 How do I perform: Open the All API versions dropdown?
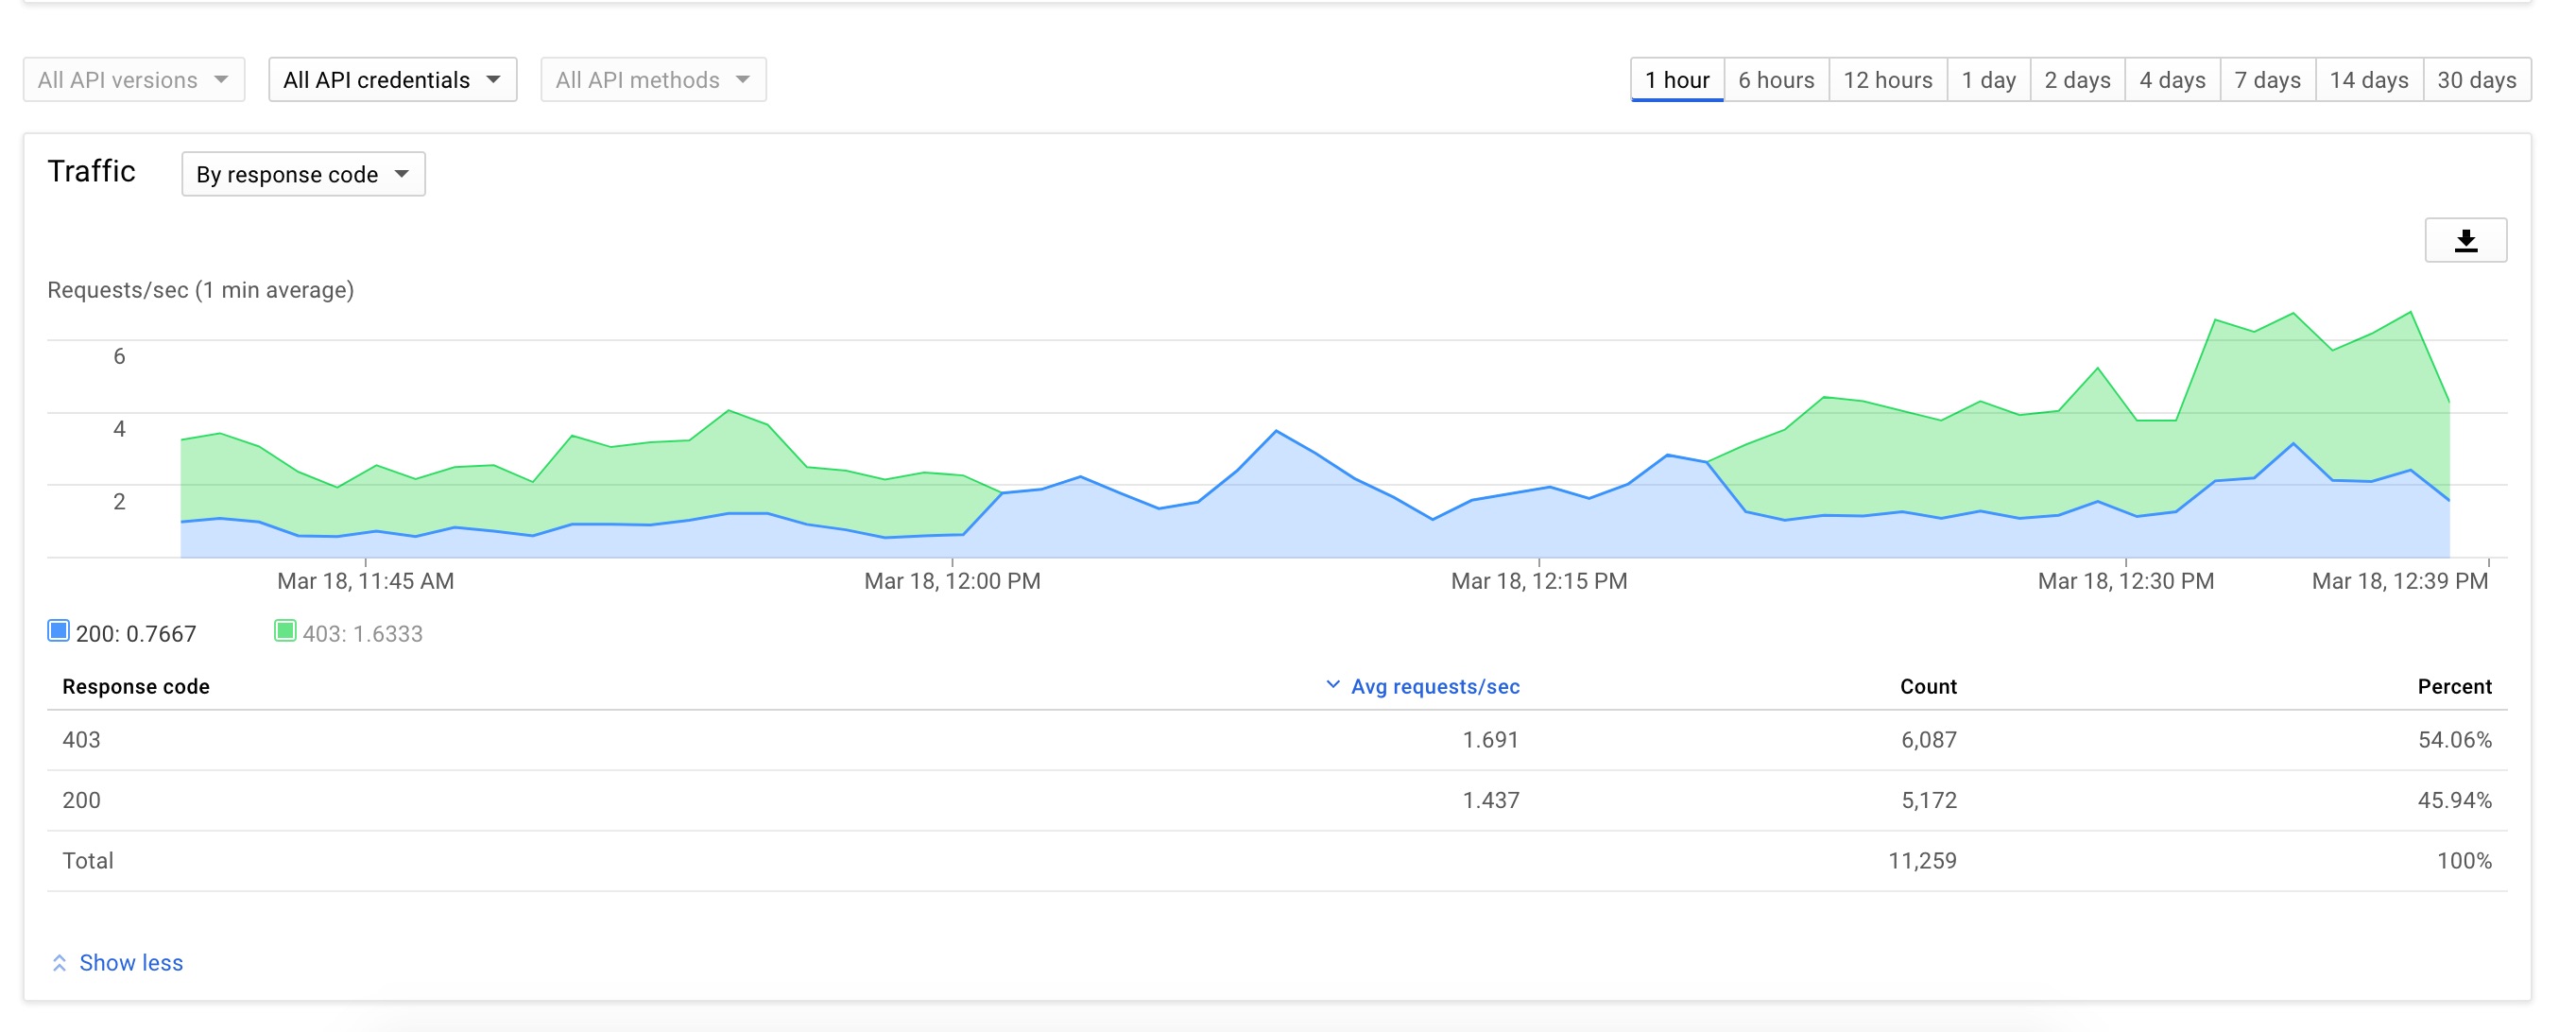click(x=134, y=80)
